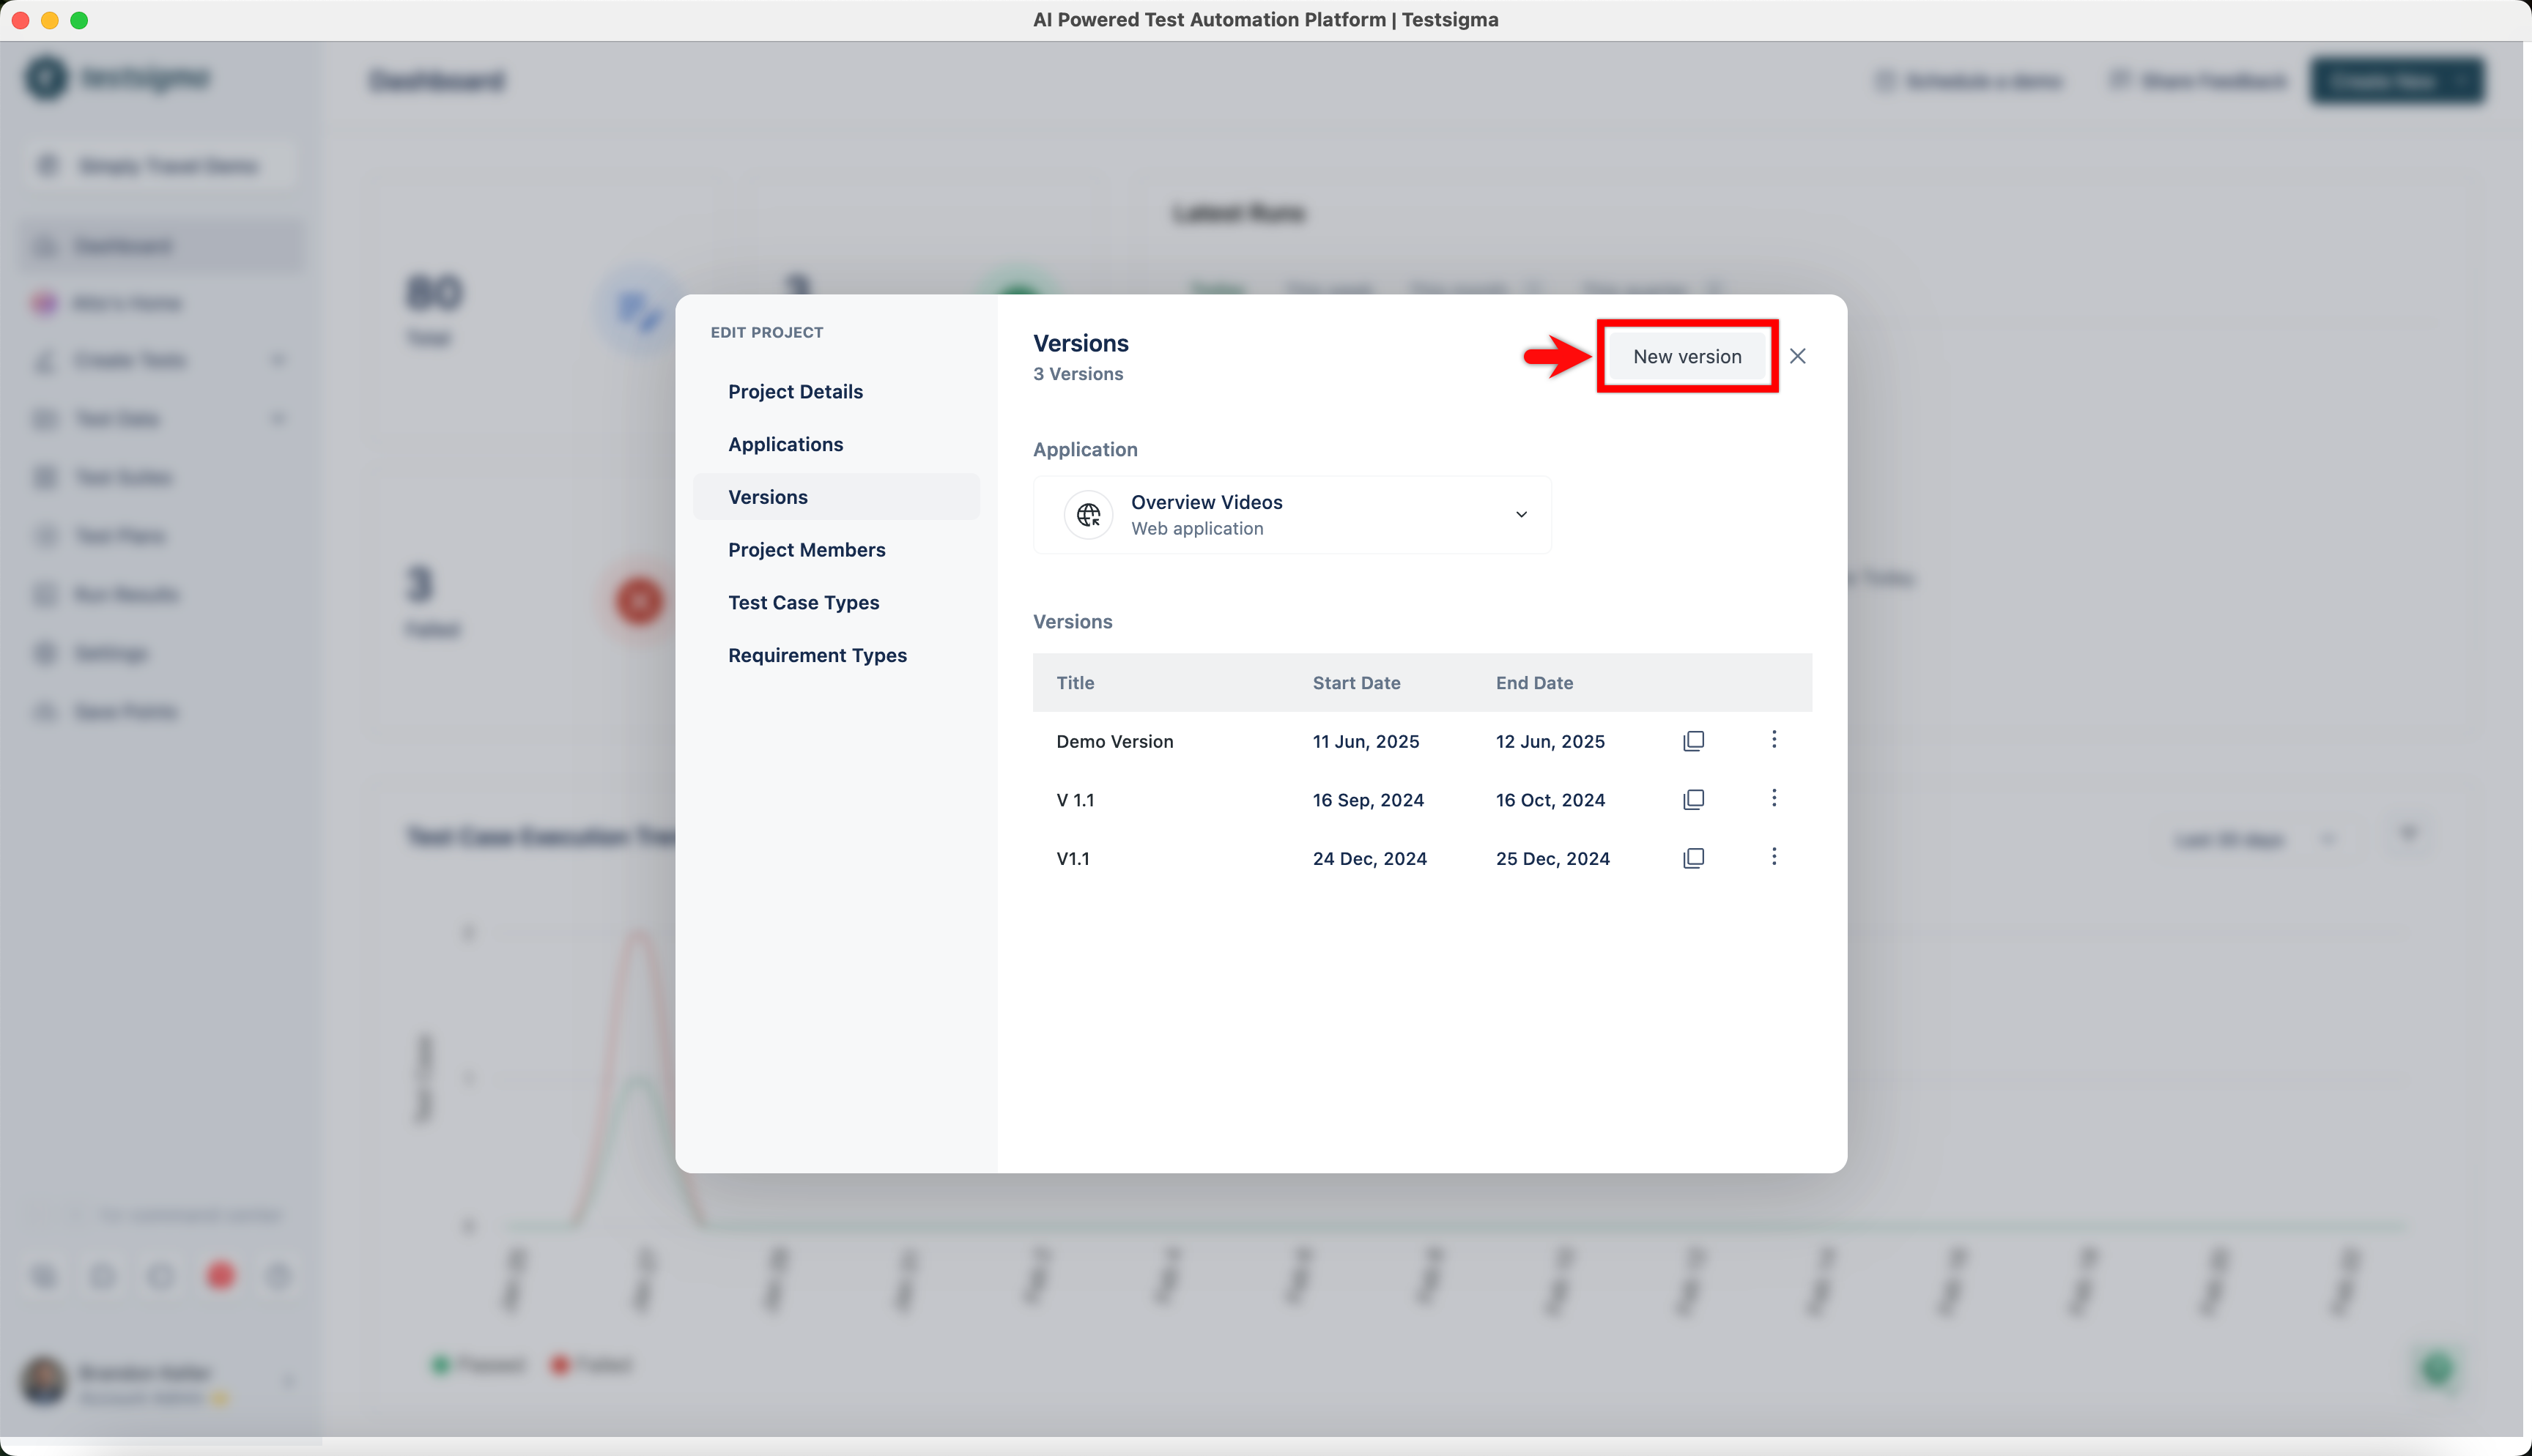Click the Demo Version title
Screen dimensions: 2532x1456
click(1114, 742)
